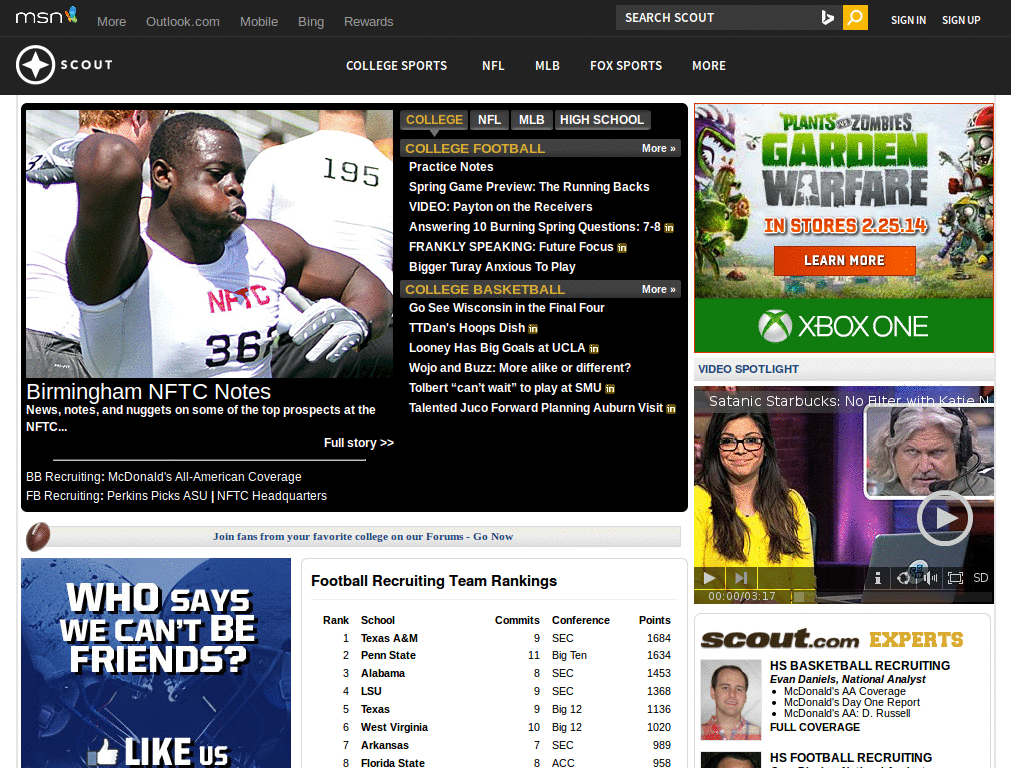Click the Scout compass logo

[35, 65]
